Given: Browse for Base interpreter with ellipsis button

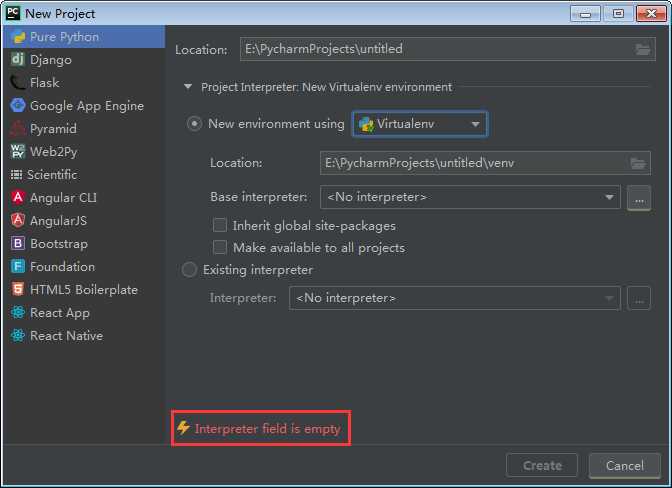Looking at the screenshot, I should click(x=639, y=198).
